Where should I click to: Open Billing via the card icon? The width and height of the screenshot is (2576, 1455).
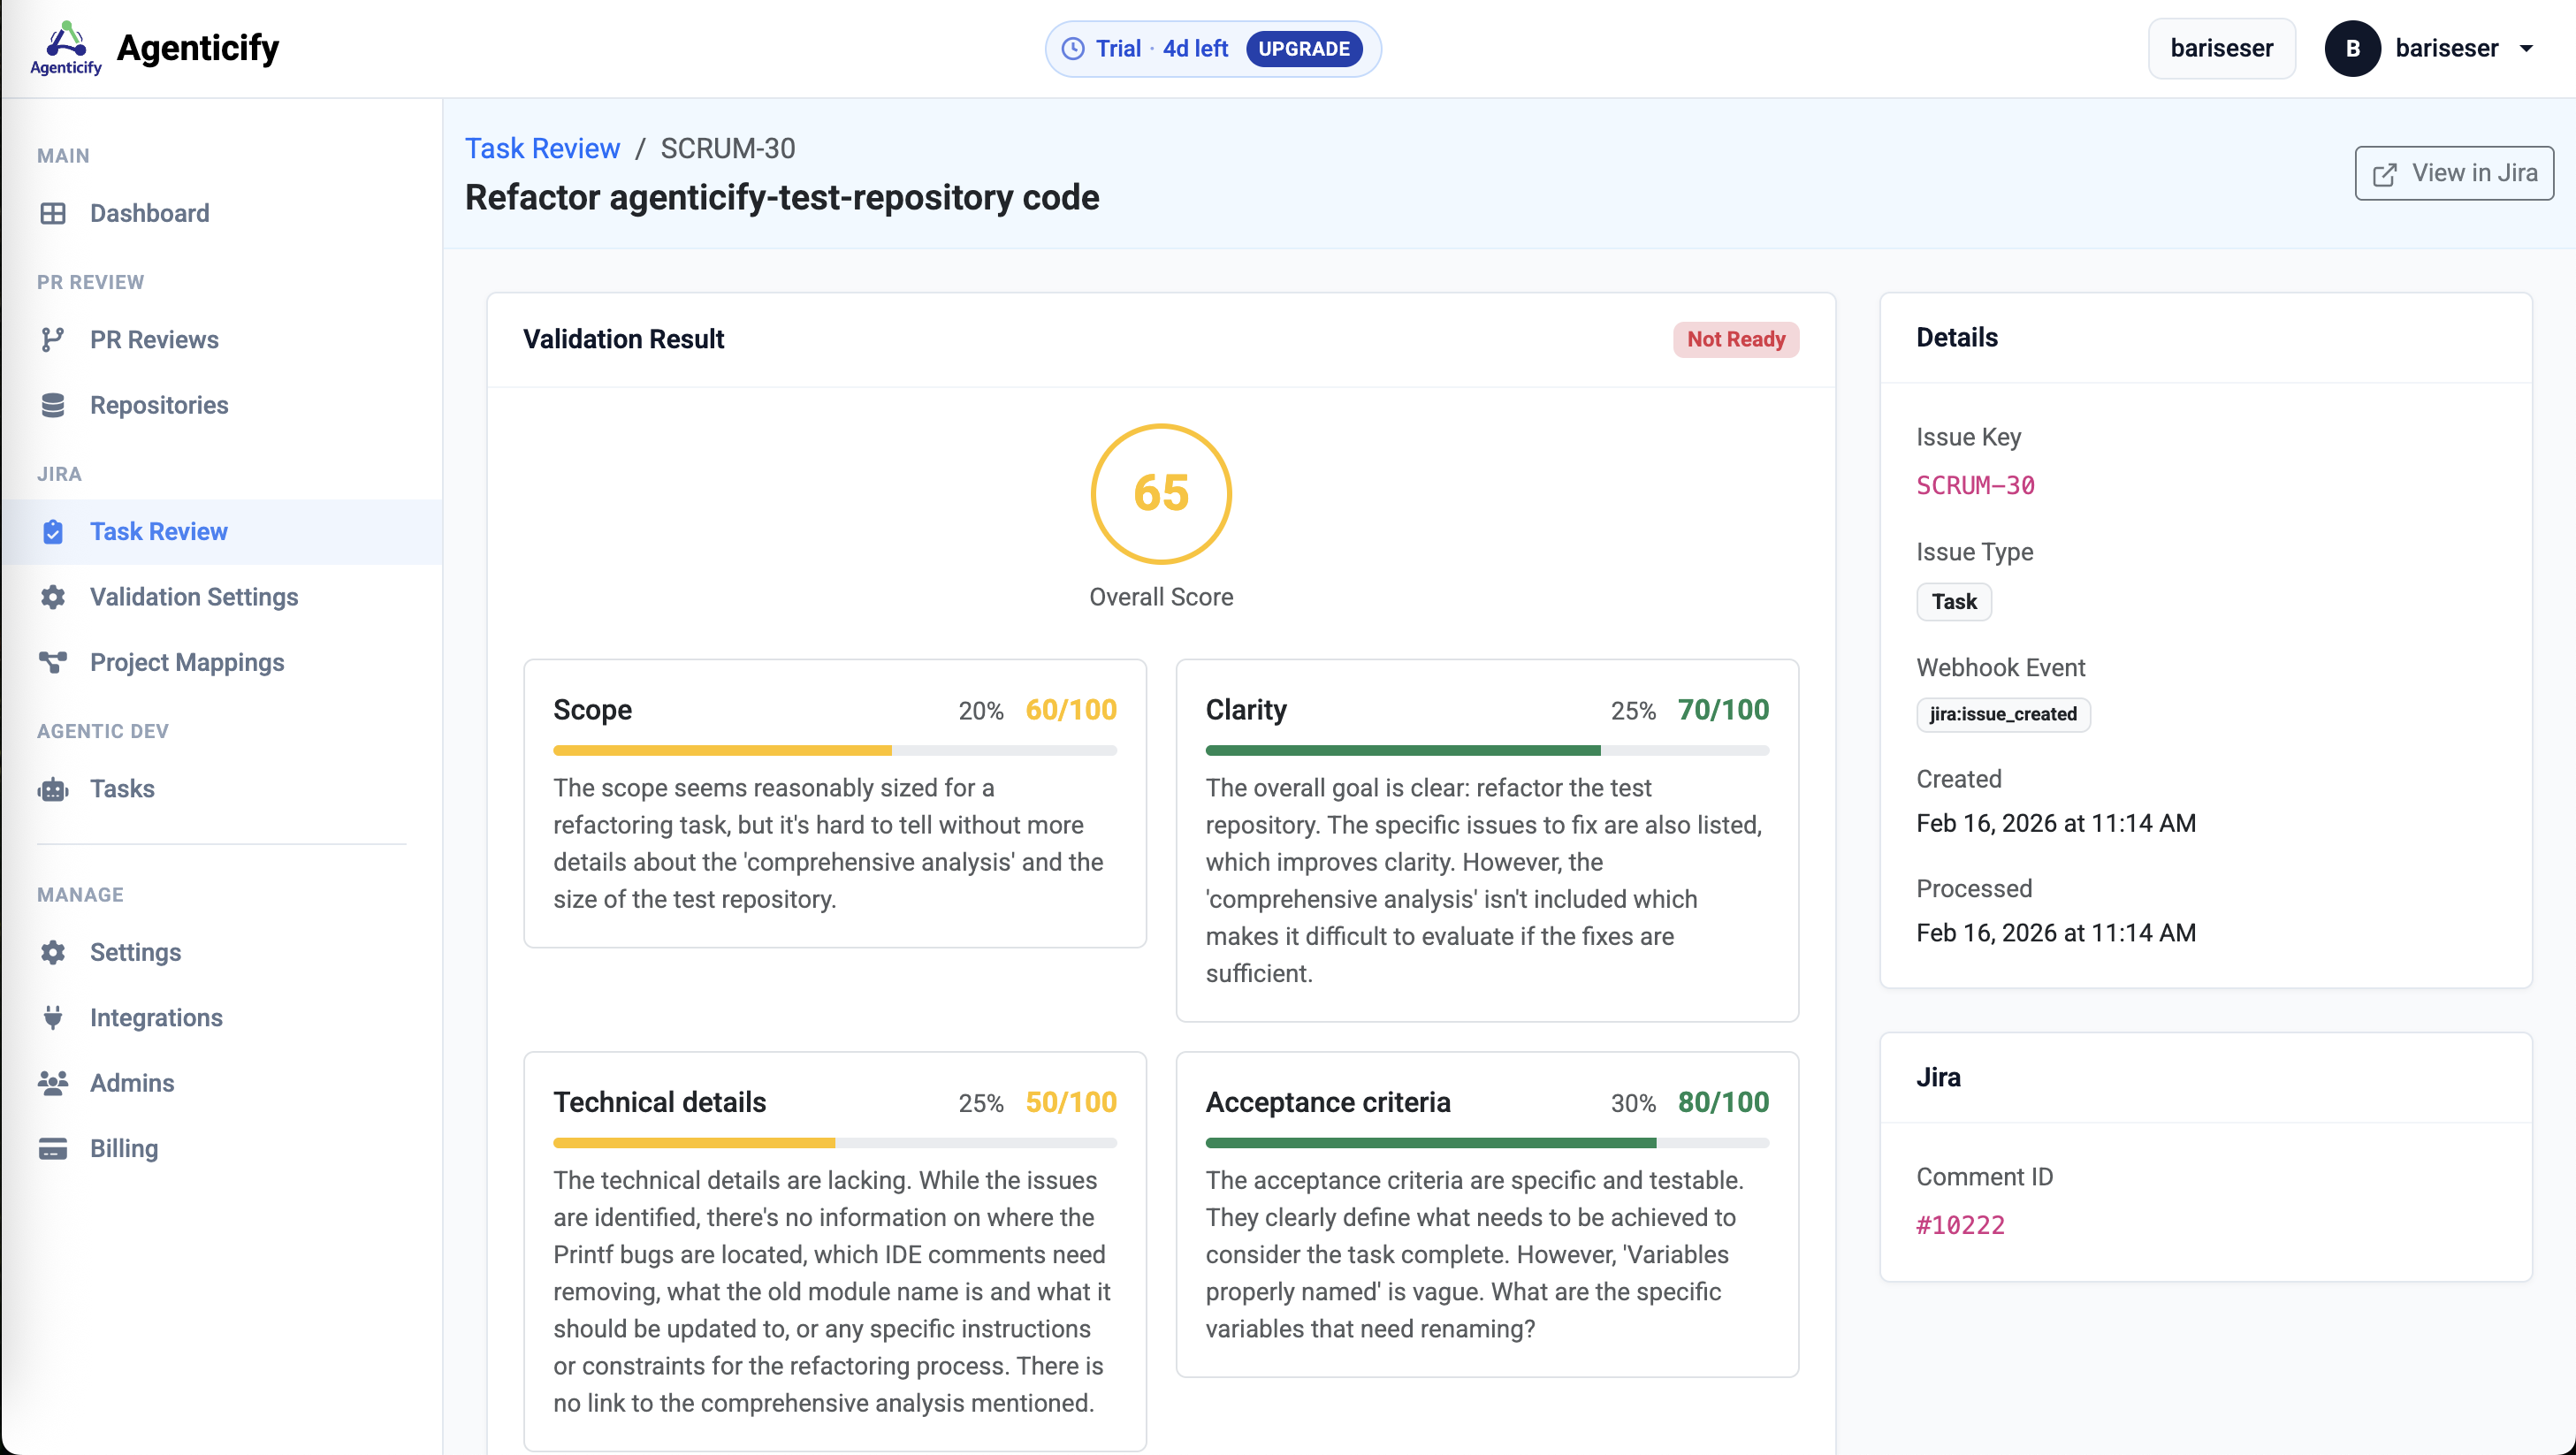pyautogui.click(x=53, y=1148)
